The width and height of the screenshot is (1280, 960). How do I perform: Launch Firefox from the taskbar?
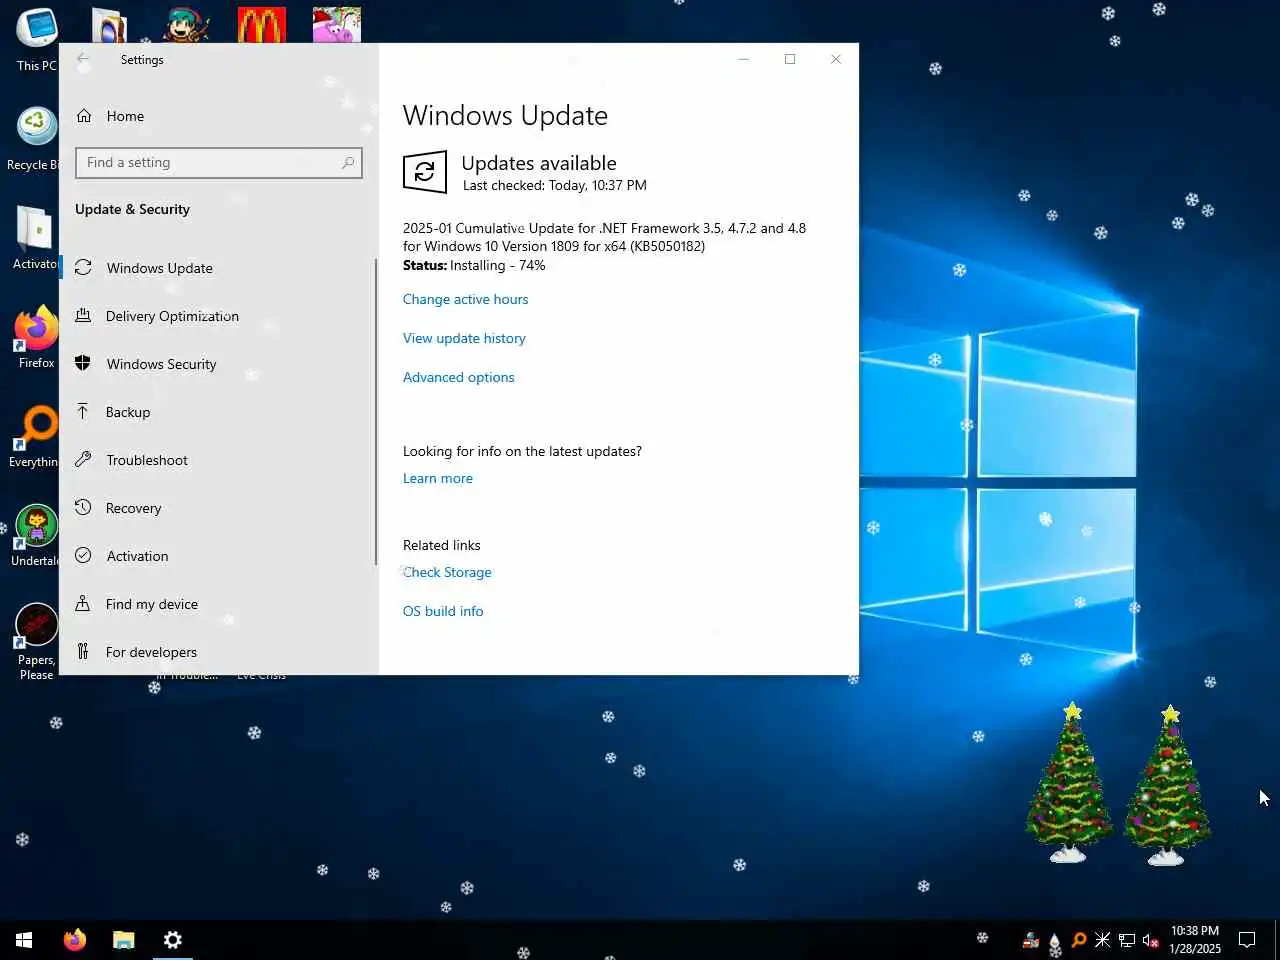75,940
